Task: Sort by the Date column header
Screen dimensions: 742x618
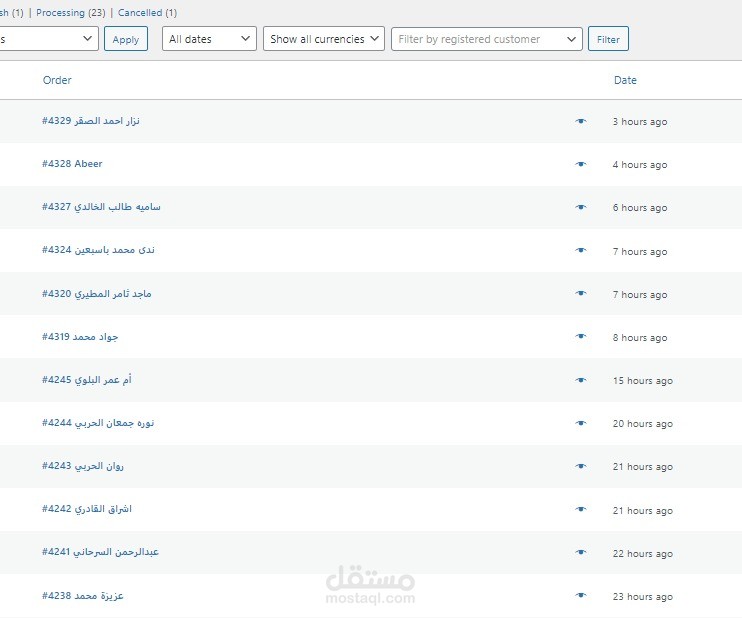Action: (625, 80)
